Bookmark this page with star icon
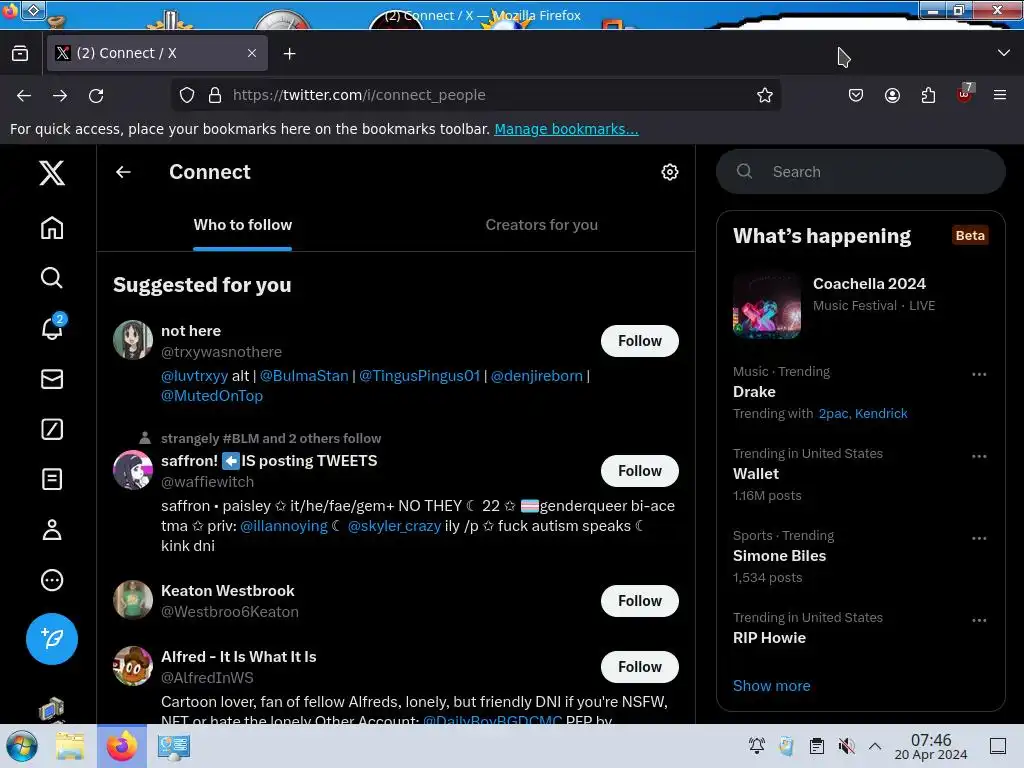Viewport: 1024px width, 768px height. click(765, 95)
